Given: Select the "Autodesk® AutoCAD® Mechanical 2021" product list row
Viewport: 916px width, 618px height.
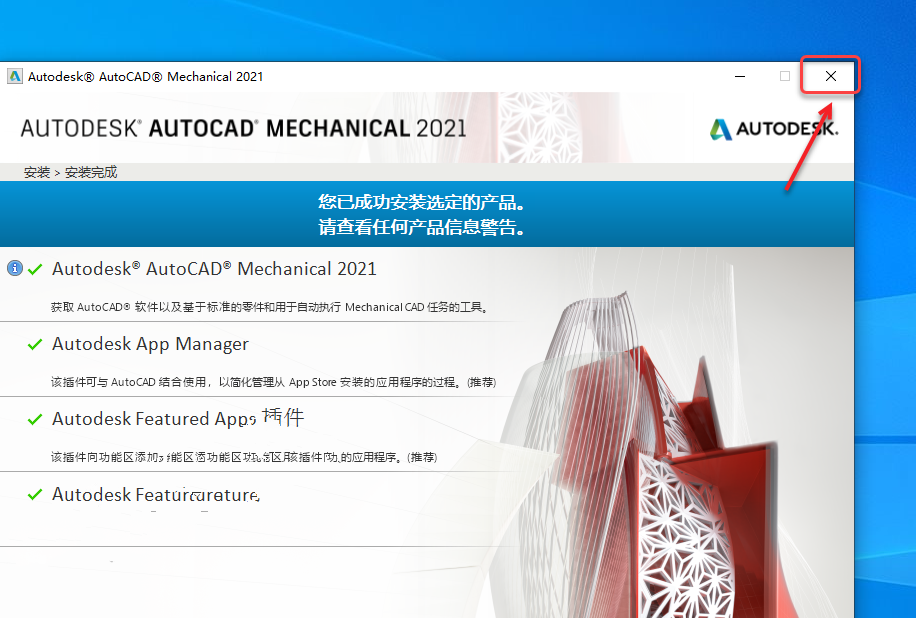Looking at the screenshot, I should pos(260,284).
